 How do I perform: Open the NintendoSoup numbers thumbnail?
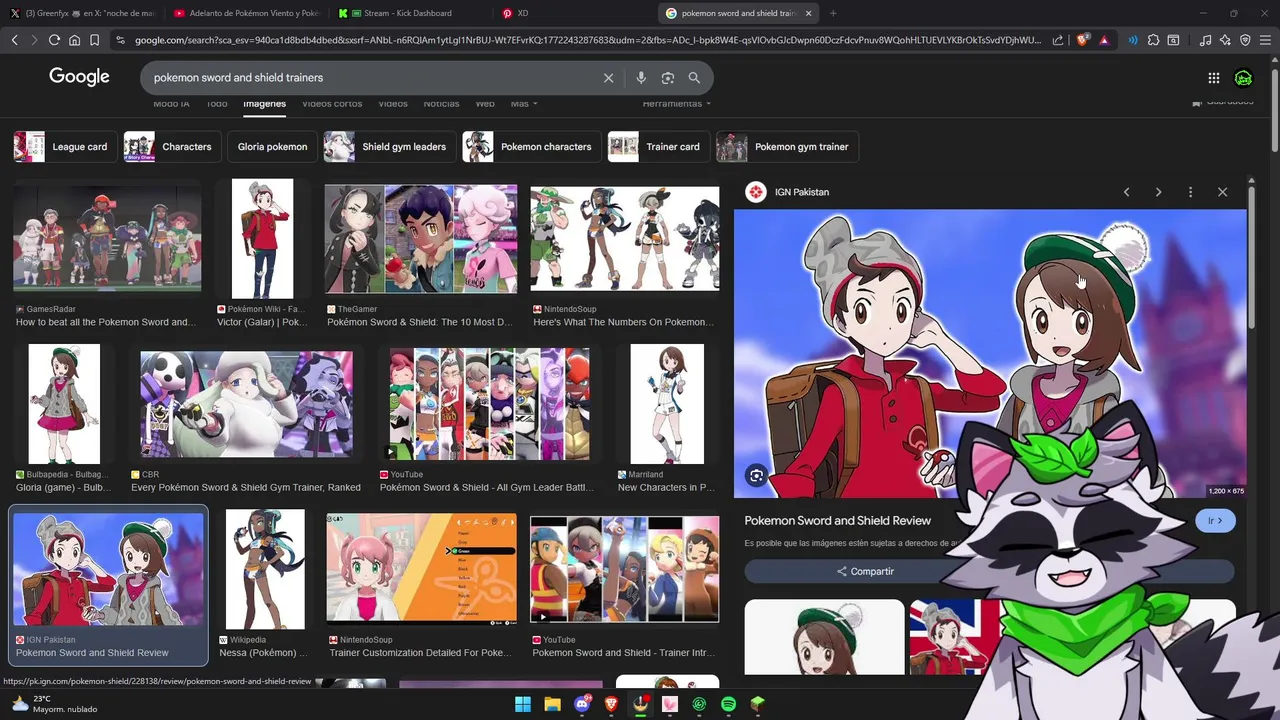tap(625, 238)
